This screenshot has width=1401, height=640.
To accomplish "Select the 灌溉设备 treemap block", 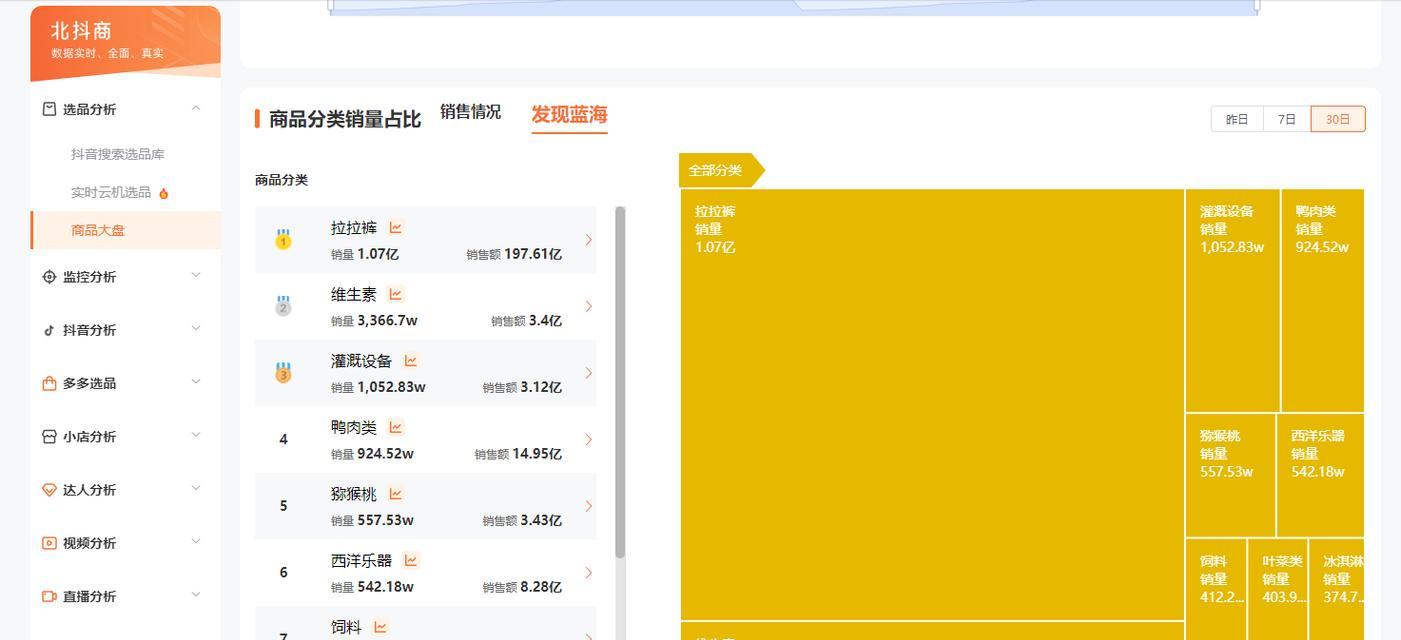I will coord(1233,300).
